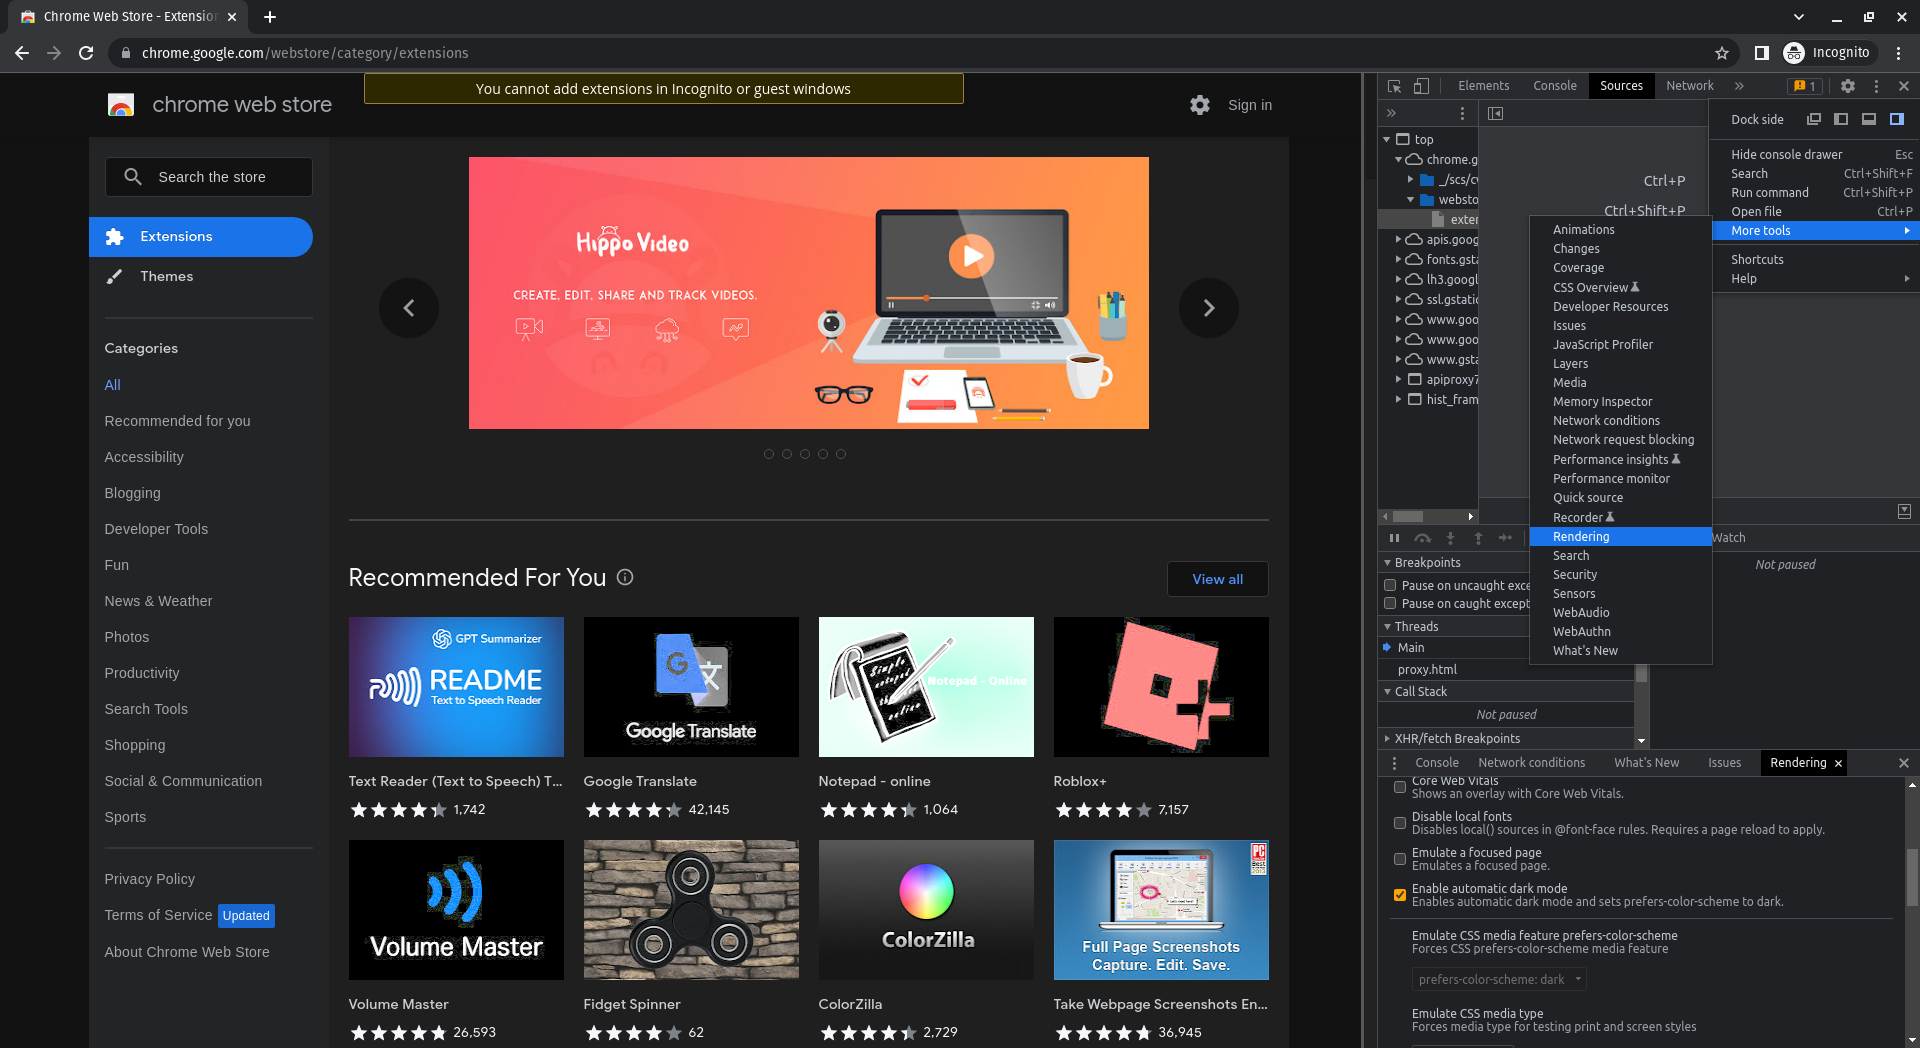Screen dimensions: 1920x1048
Task: Undock DevTools into separate window
Action: (1813, 119)
